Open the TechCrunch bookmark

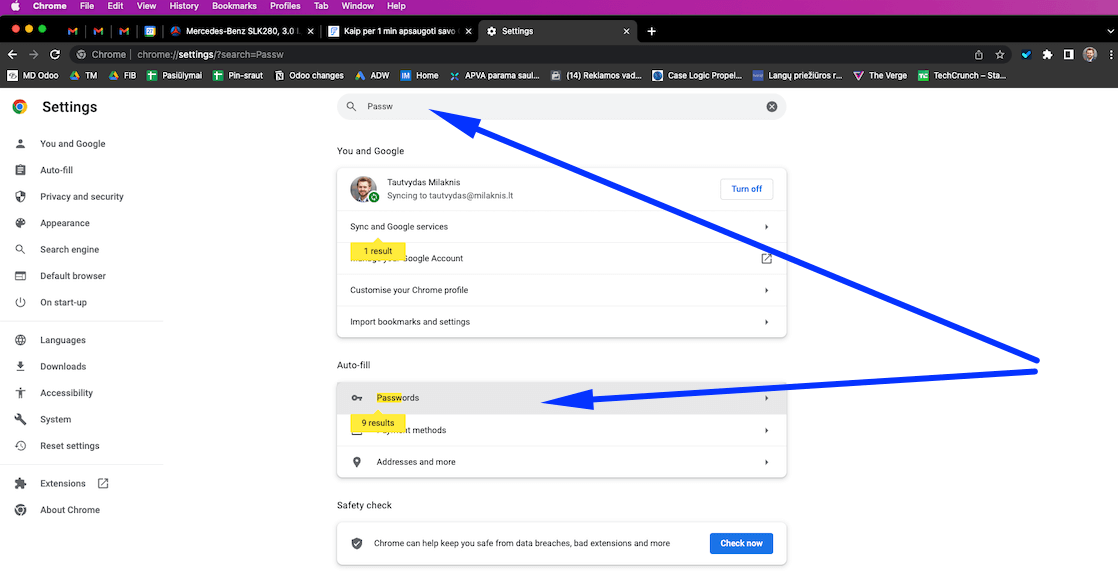click(x=962, y=75)
